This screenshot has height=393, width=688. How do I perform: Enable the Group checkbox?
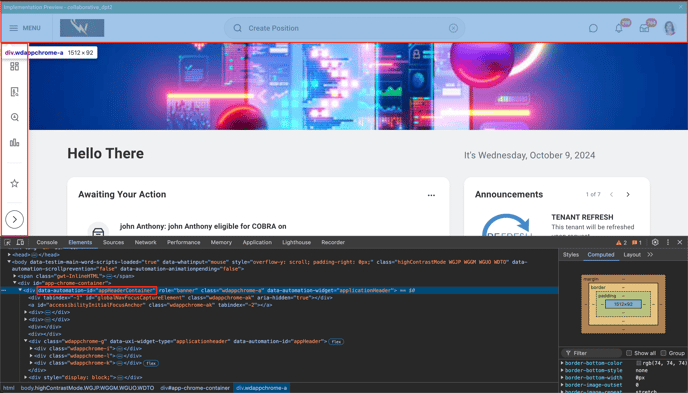tap(663, 353)
